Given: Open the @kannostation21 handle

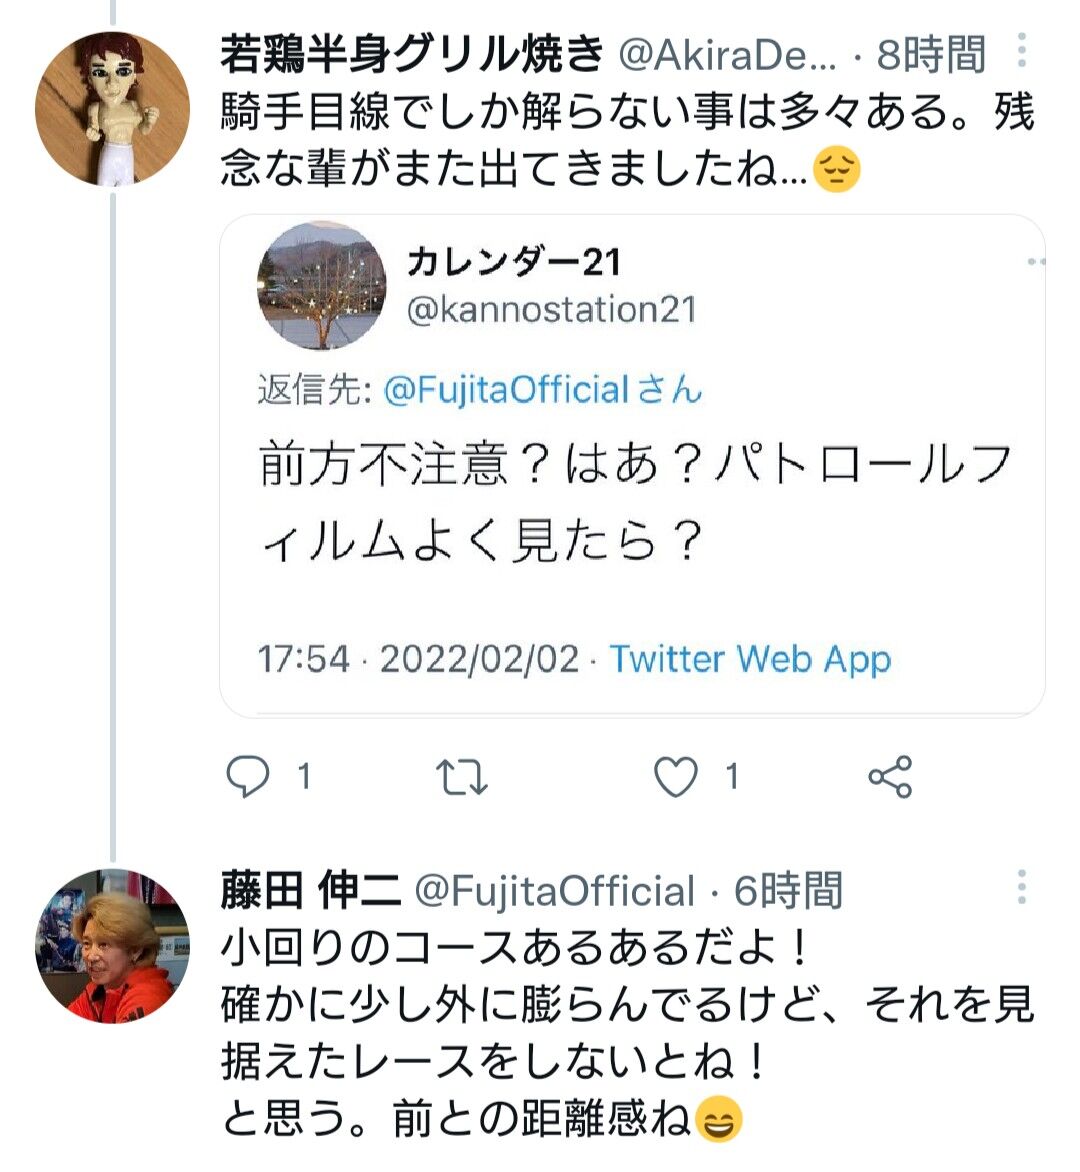Looking at the screenshot, I should pyautogui.click(x=551, y=309).
